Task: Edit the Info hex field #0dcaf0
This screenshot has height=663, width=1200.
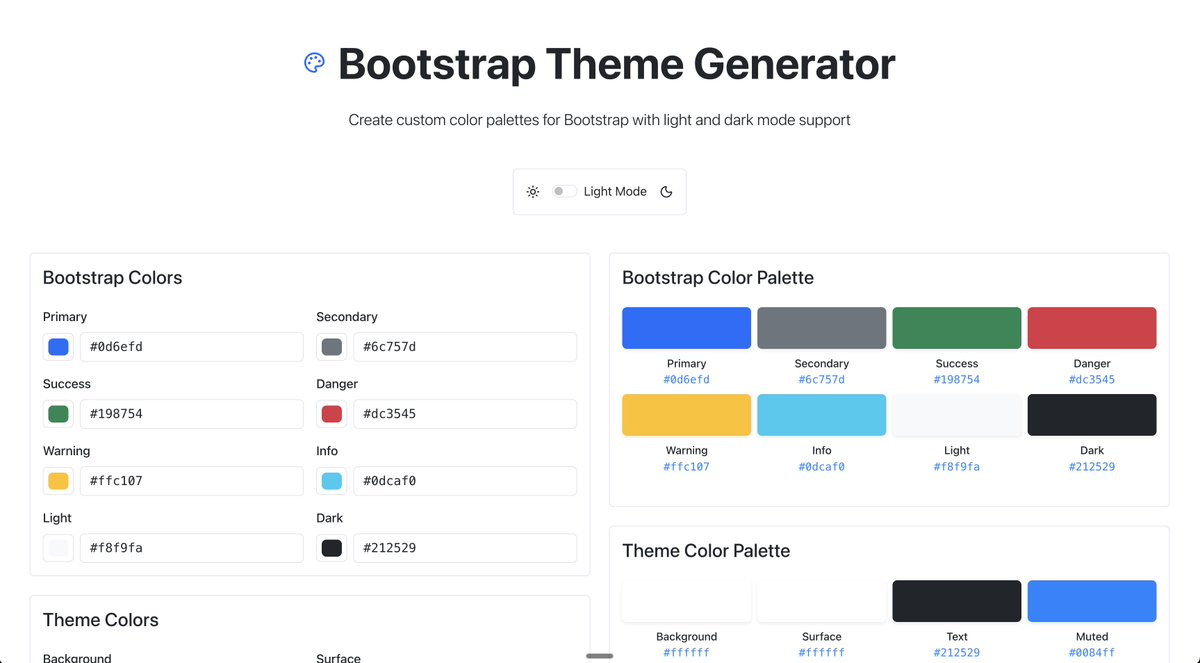Action: pos(465,481)
